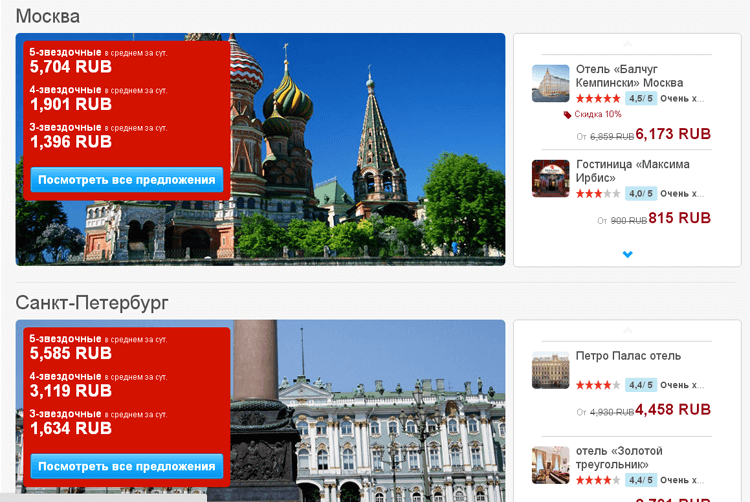The height and width of the screenshot is (502, 750).
Task: Click the discount tag icon near Скидка 10%
Action: click(x=568, y=115)
